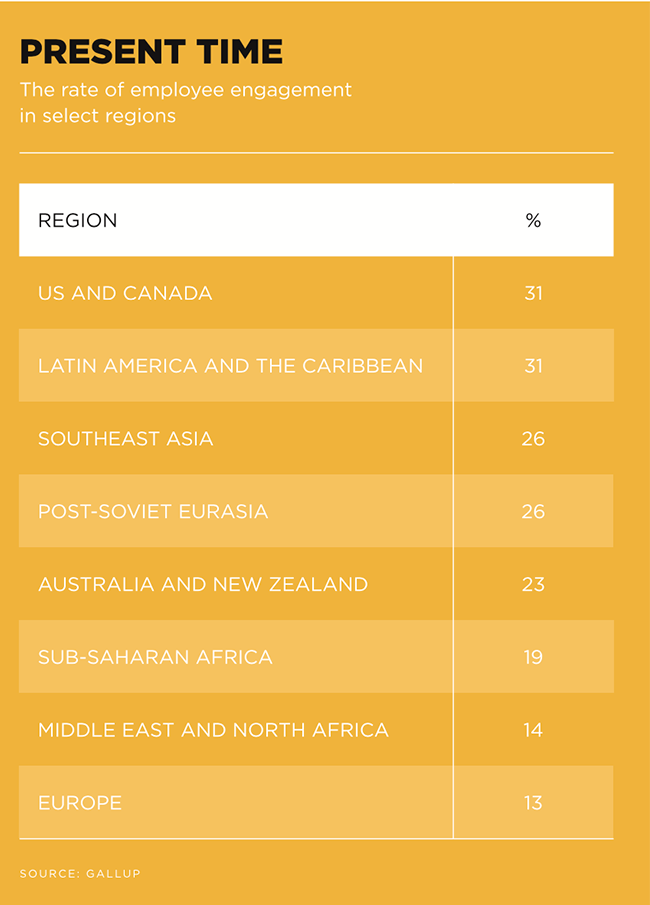650x905 pixels.
Task: Click the POST-SOVIET EURASIA row label
Action: tap(153, 512)
